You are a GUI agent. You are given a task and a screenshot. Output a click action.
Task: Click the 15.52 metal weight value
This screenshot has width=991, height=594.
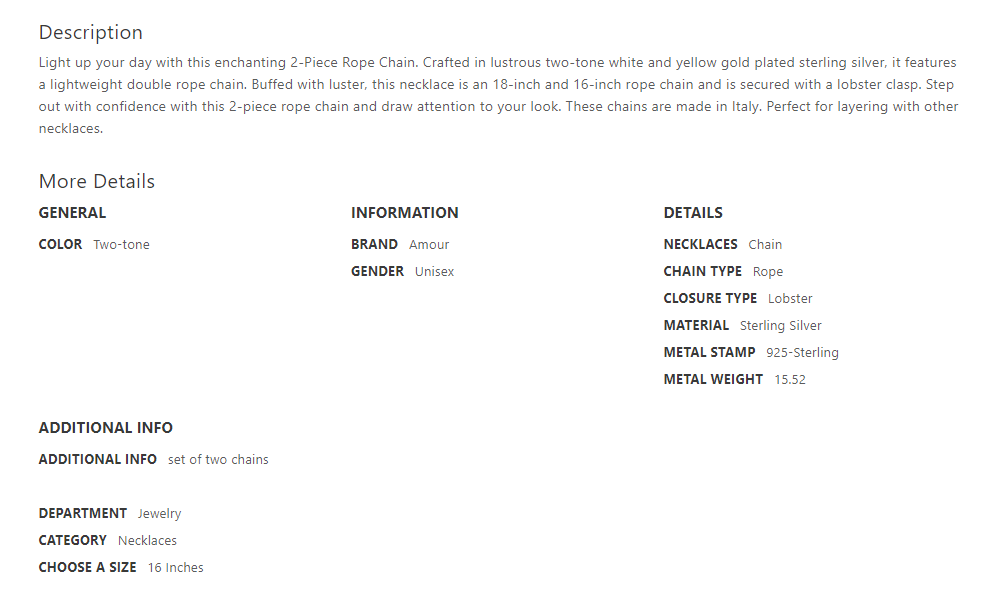point(790,380)
